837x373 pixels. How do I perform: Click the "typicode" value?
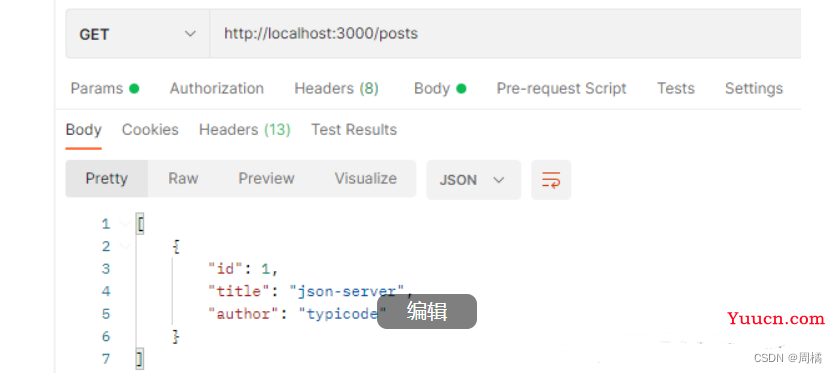[343, 314]
